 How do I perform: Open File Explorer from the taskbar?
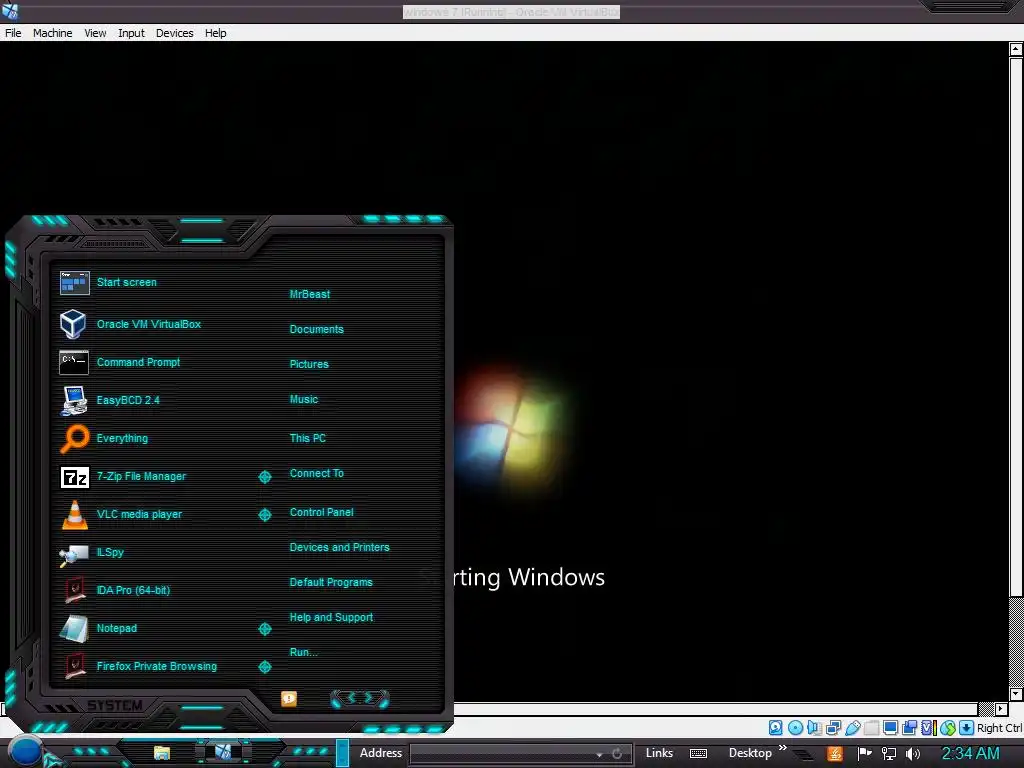pos(161,753)
